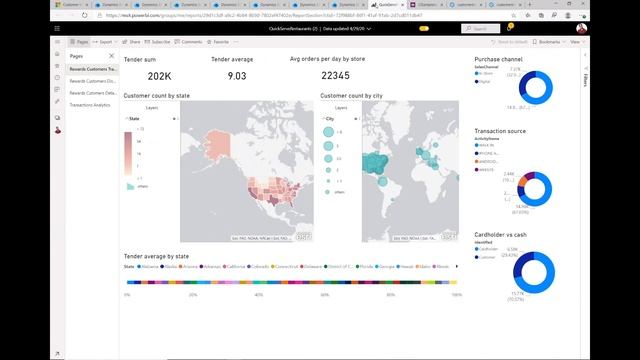
Task: Open Home from the left navigation rail
Action: (58, 54)
